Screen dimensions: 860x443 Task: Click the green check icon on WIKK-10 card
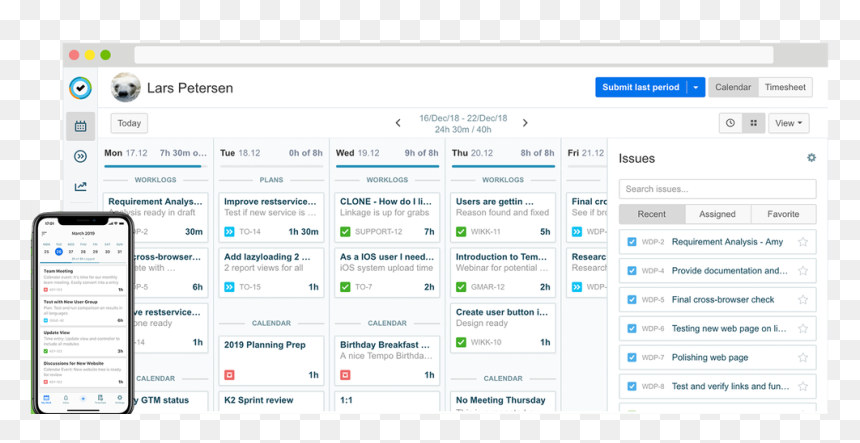pyautogui.click(x=461, y=342)
